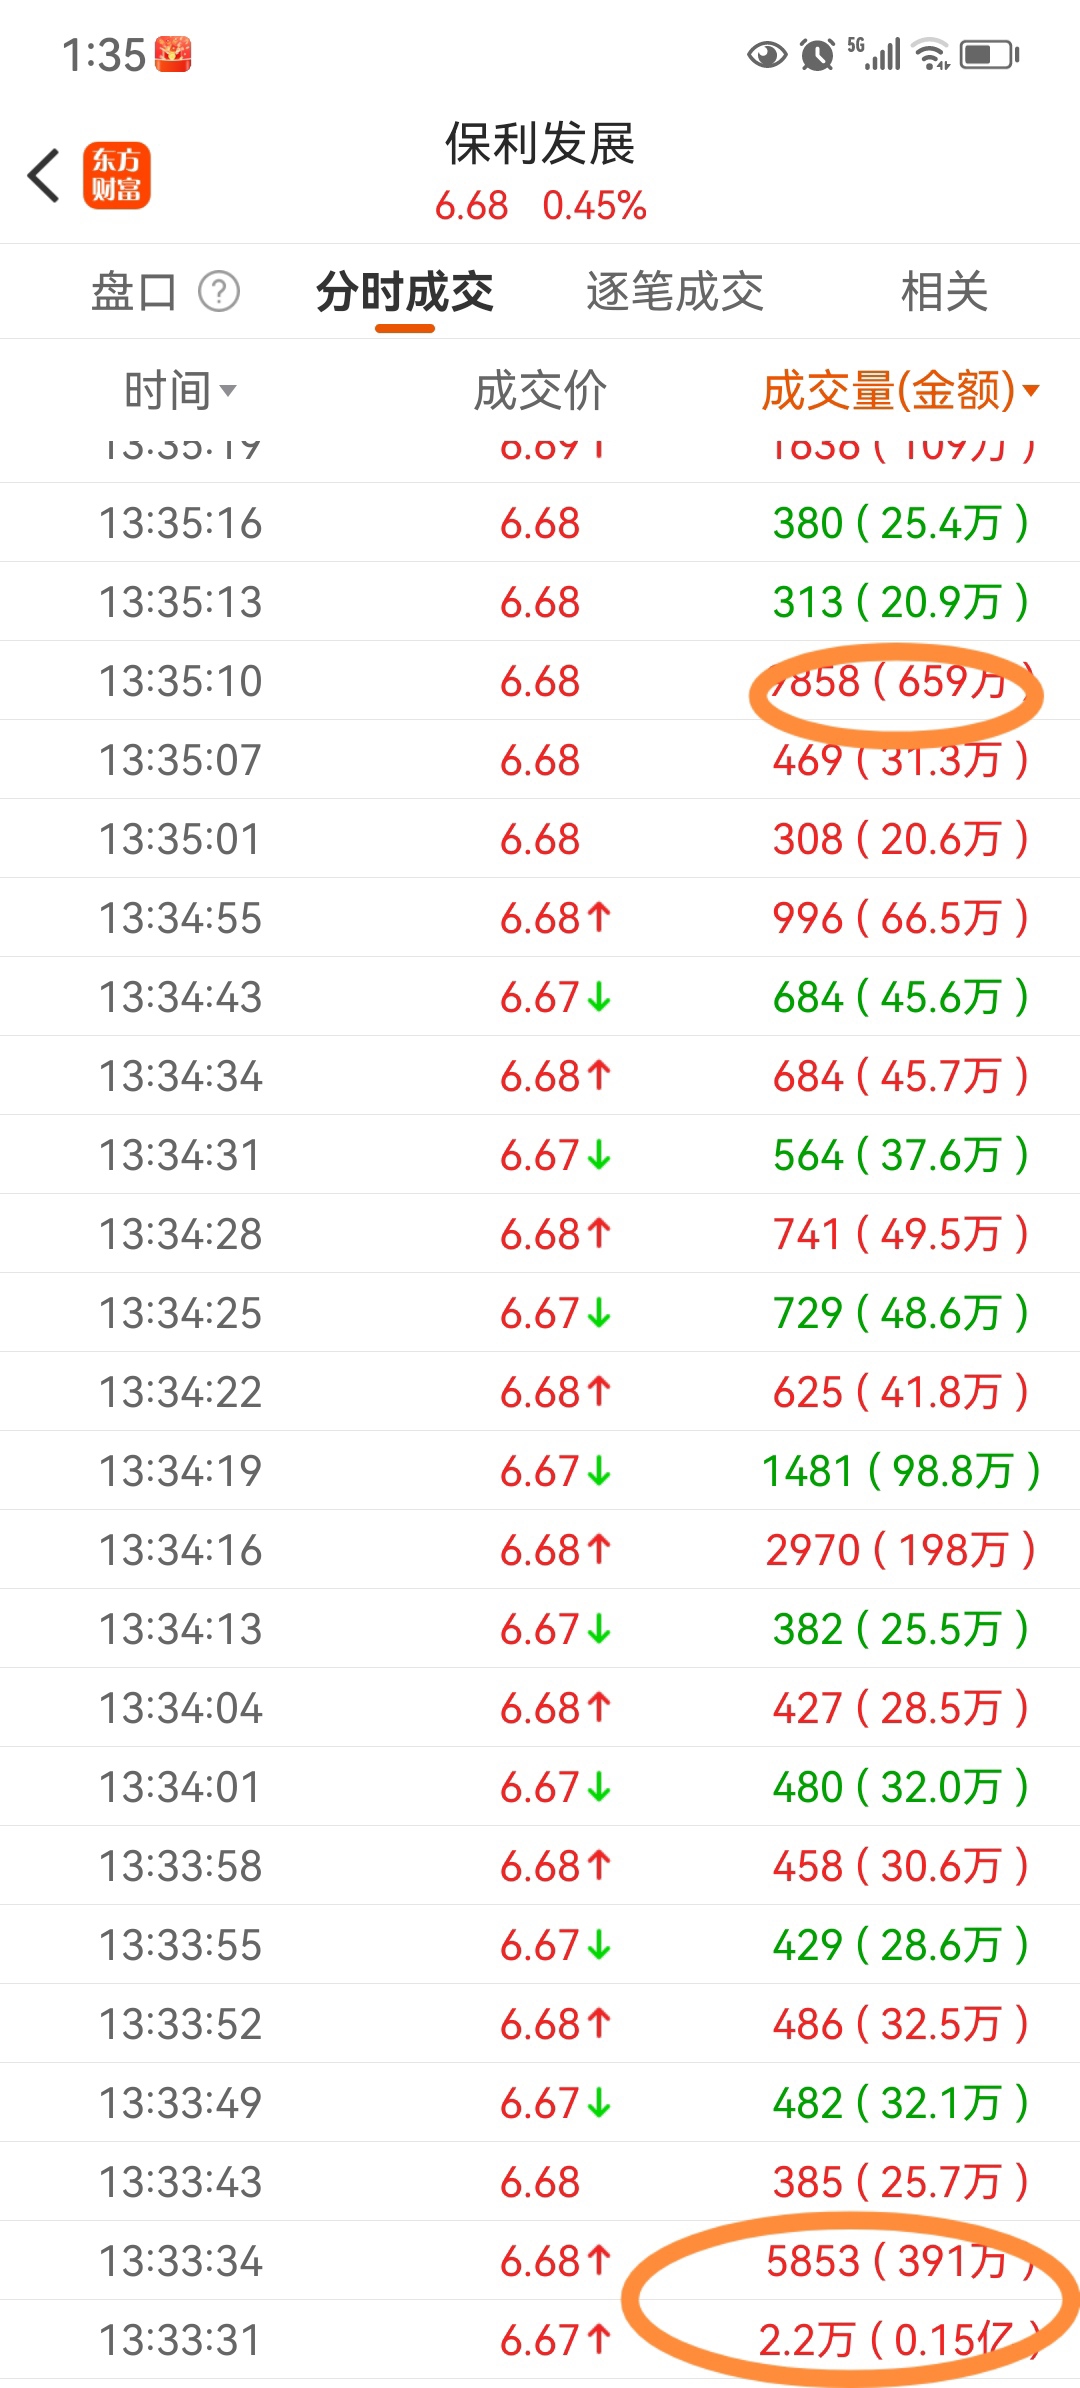Tap the time 13:33:52
The width and height of the screenshot is (1080, 2388).
coord(180,2024)
